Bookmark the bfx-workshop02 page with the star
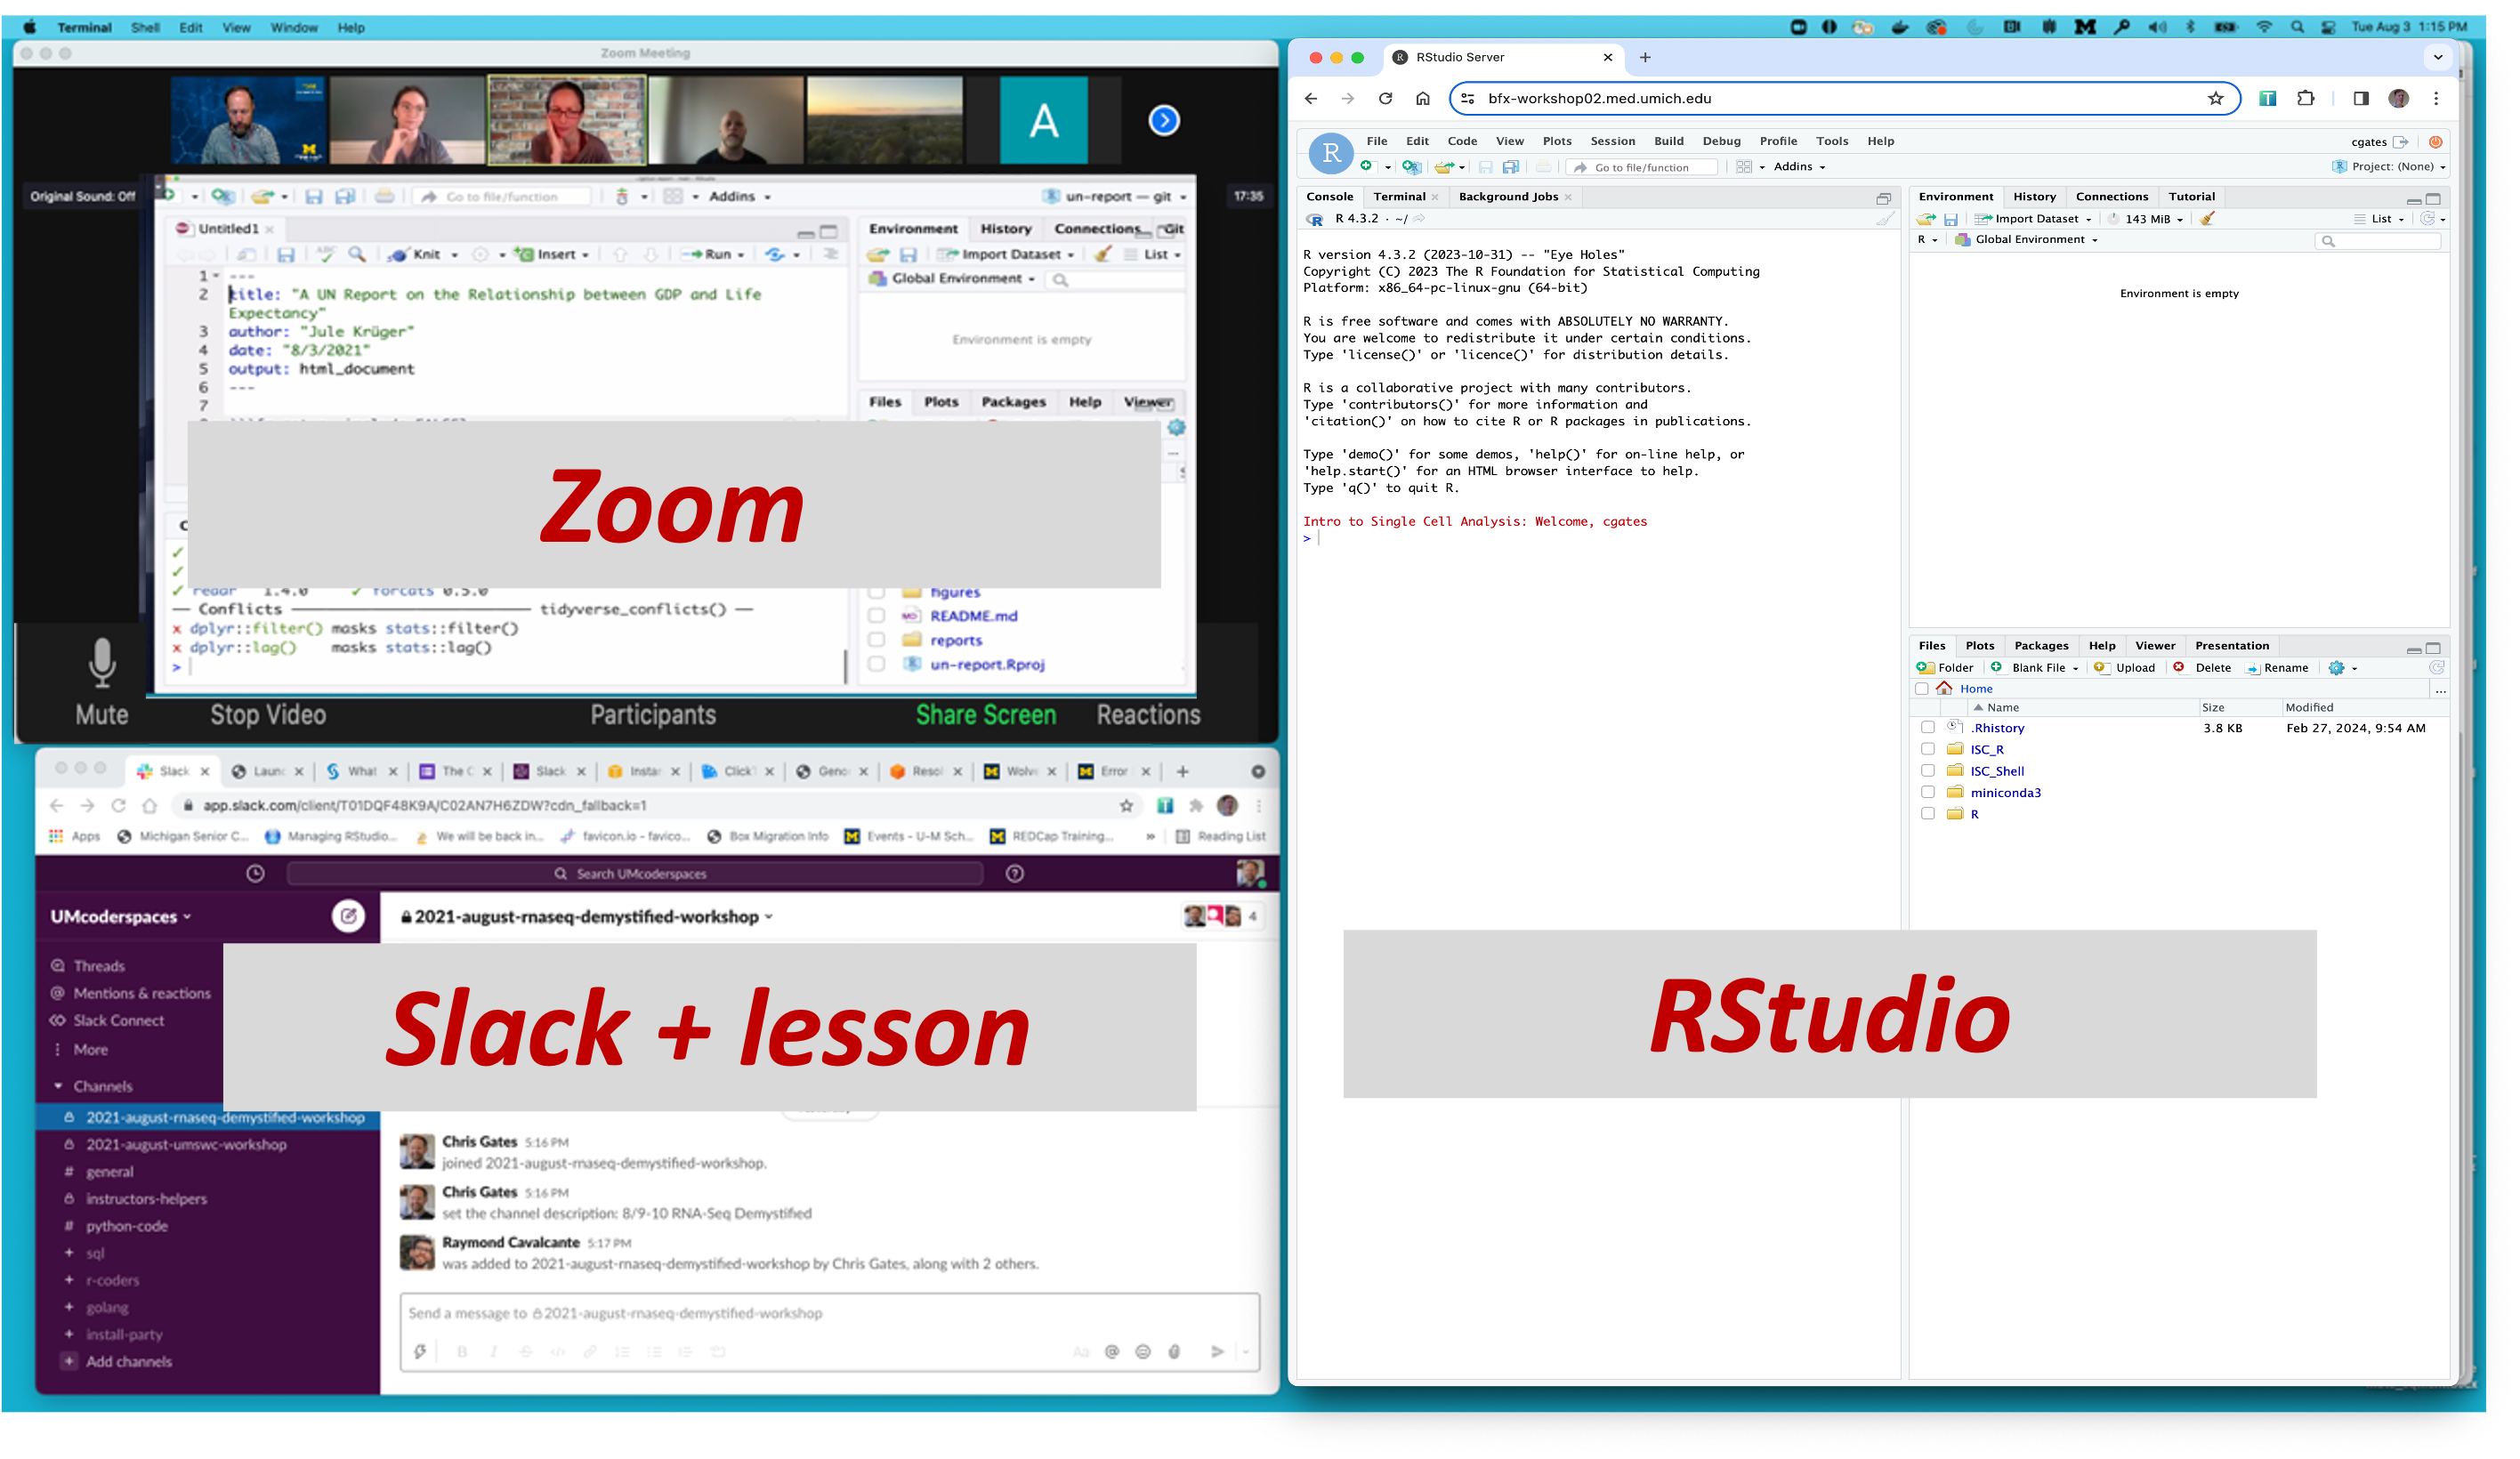Viewport: 2520px width, 1459px height. (x=2216, y=98)
